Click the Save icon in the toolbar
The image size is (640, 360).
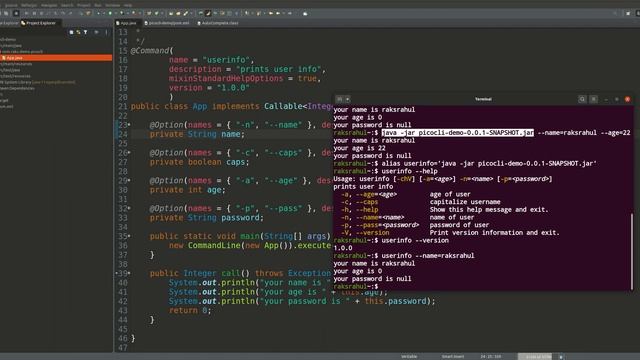[x=6, y=13]
